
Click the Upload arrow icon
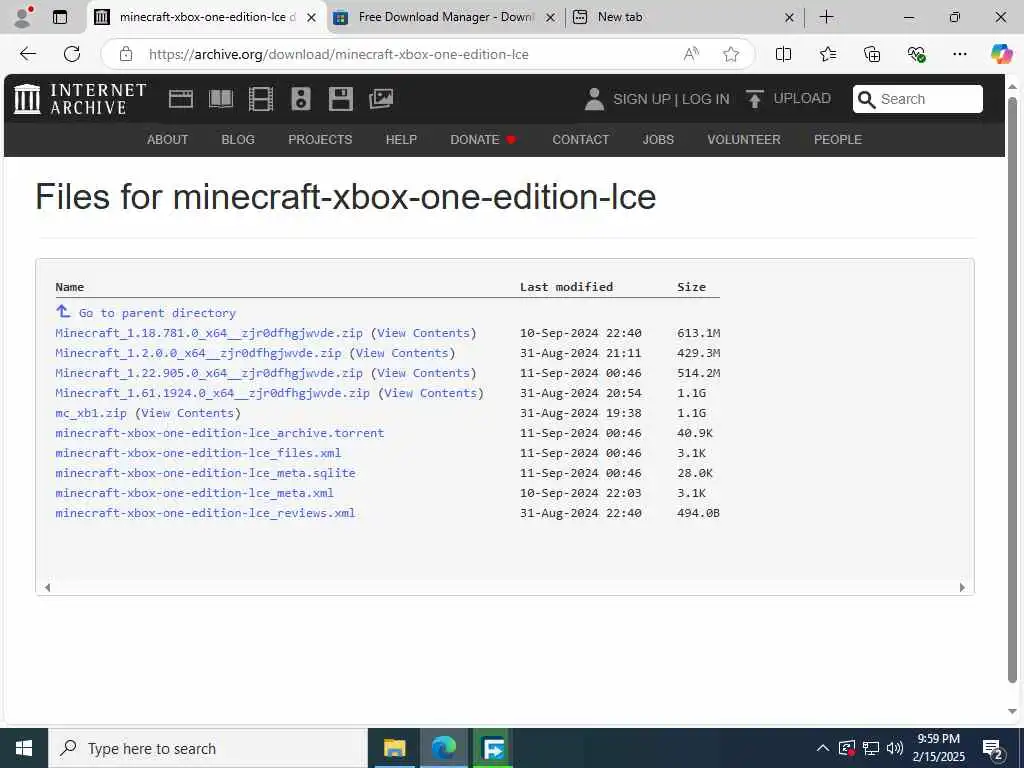[754, 99]
